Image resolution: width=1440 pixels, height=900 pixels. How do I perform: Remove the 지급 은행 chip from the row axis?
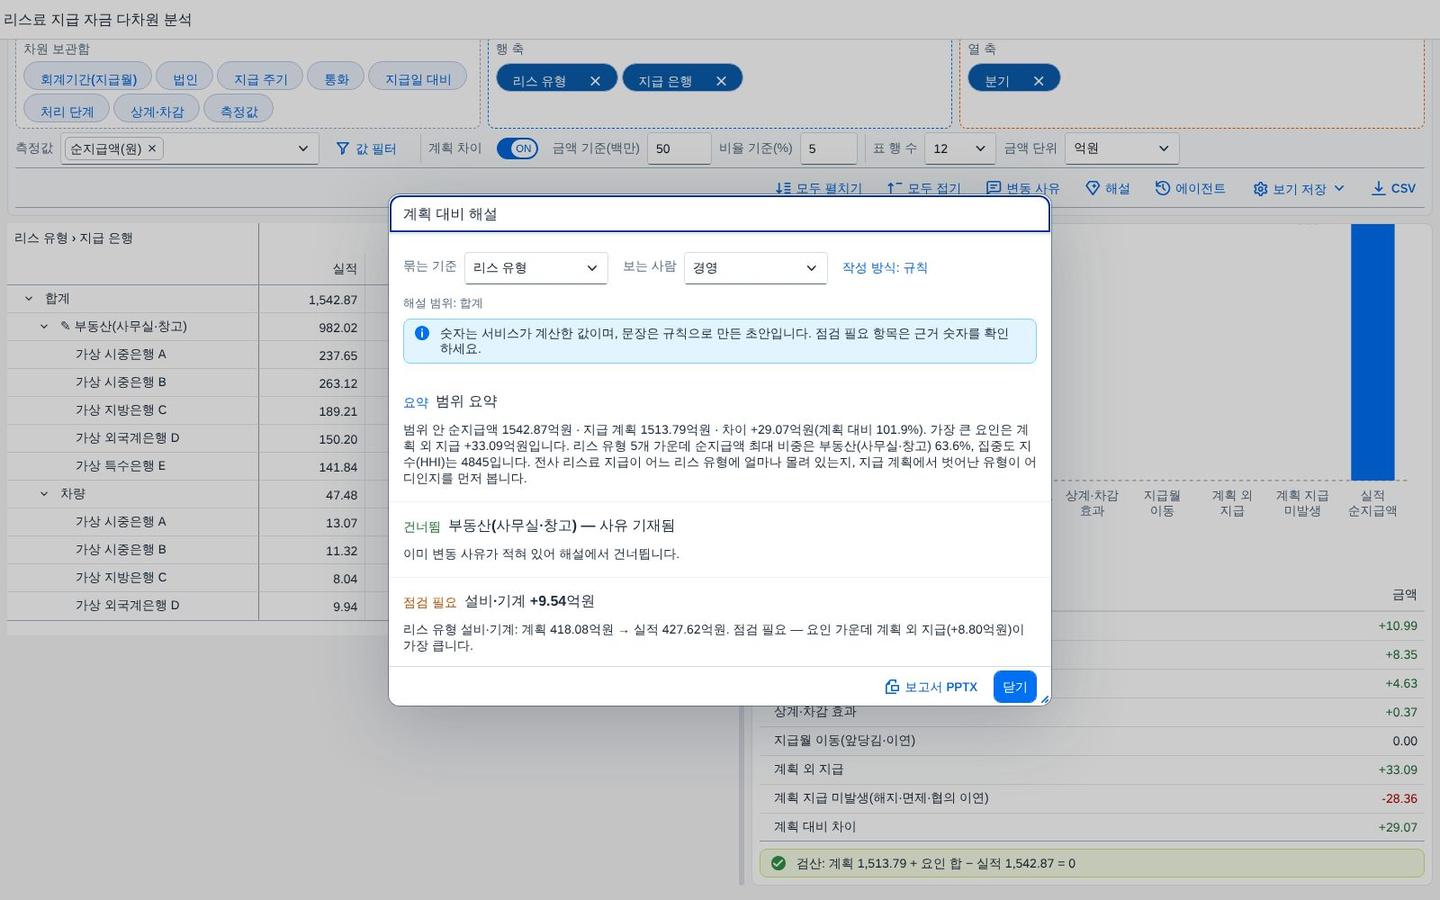click(721, 81)
